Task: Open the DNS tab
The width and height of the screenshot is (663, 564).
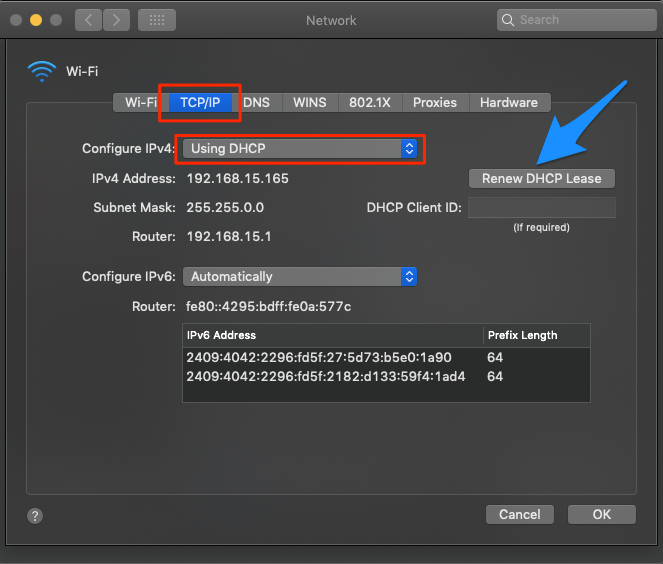Action: point(256,103)
